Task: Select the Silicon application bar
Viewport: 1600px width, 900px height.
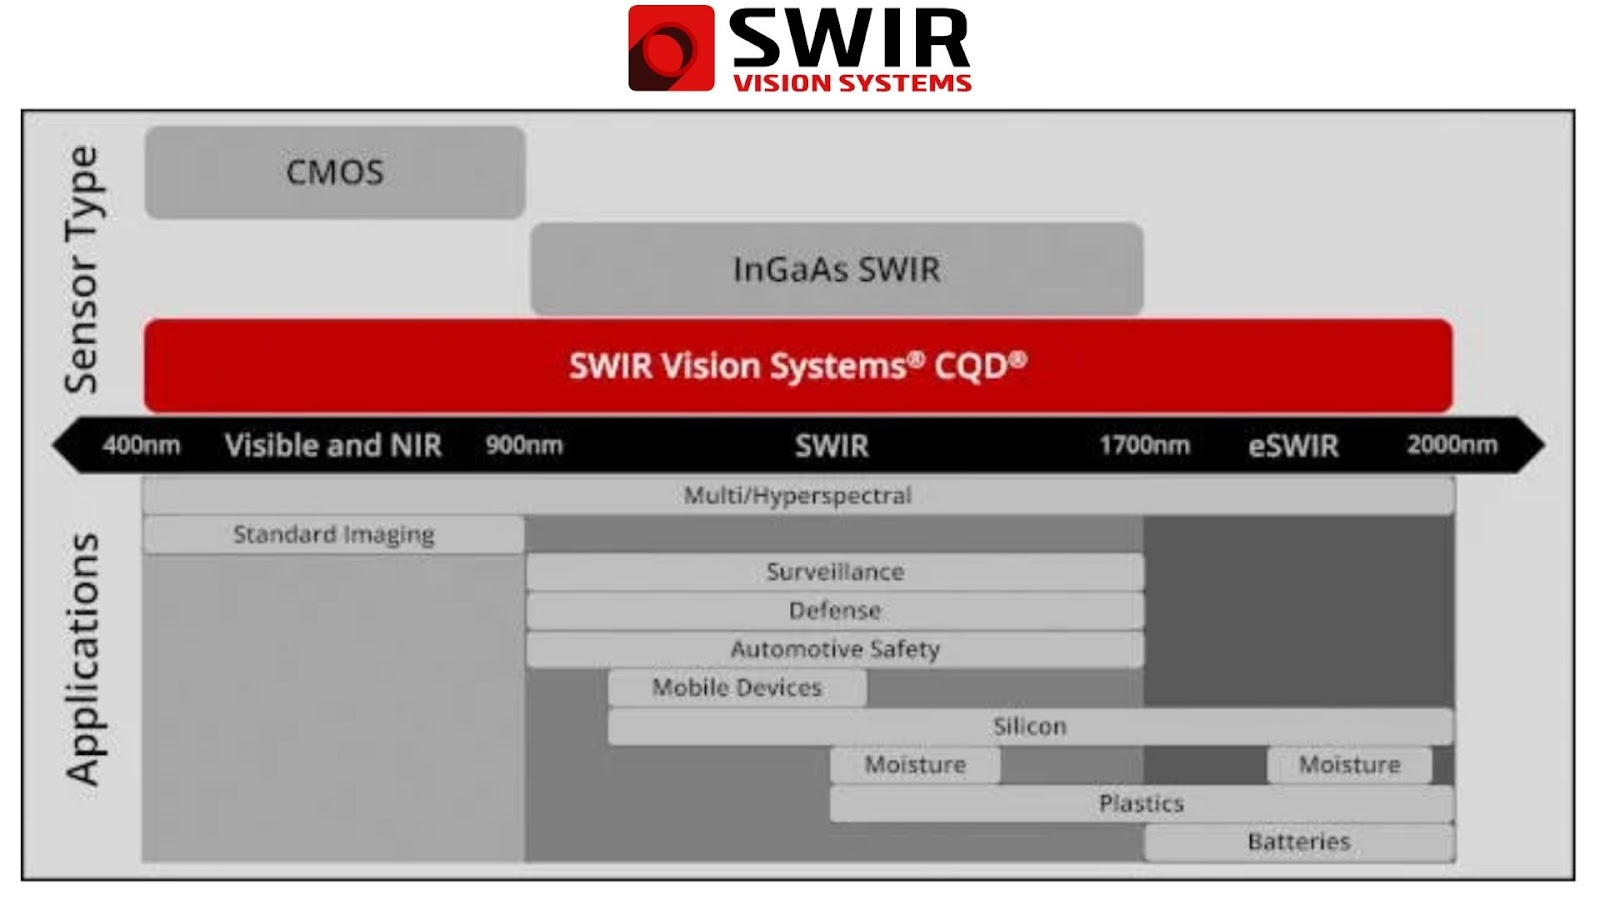Action: tap(1030, 727)
